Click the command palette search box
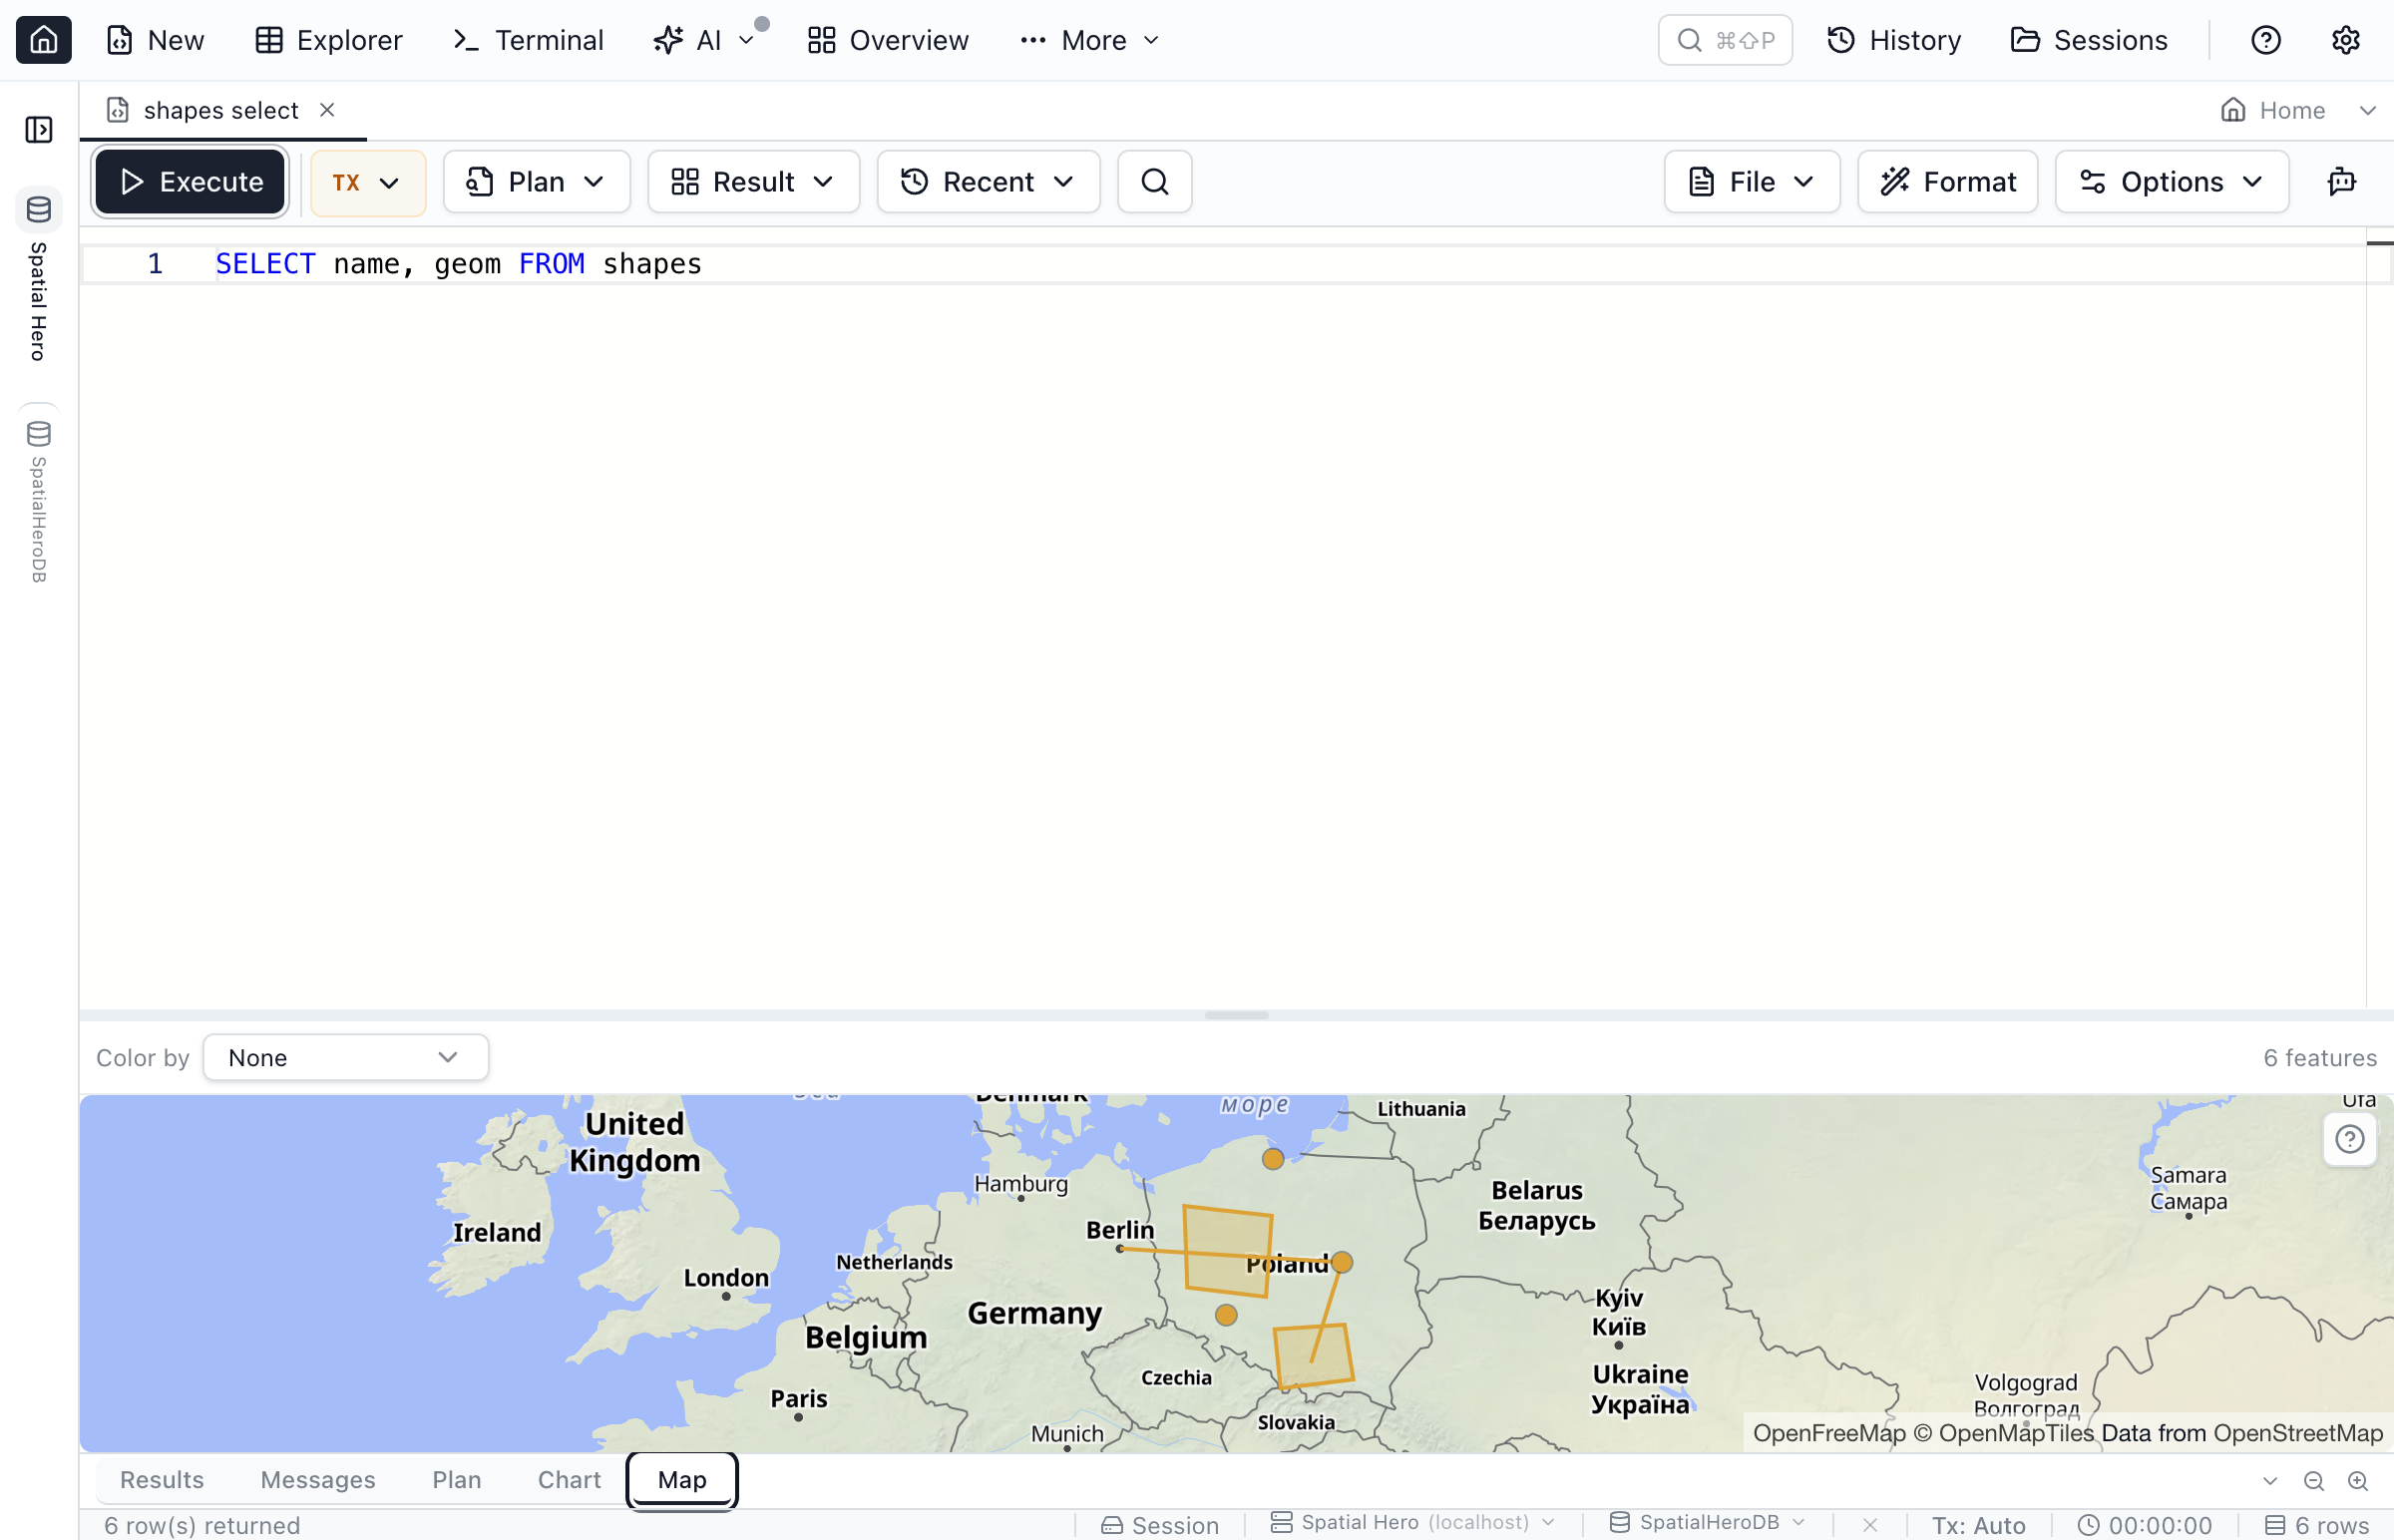Image resolution: width=2394 pixels, height=1540 pixels. (x=1724, y=40)
